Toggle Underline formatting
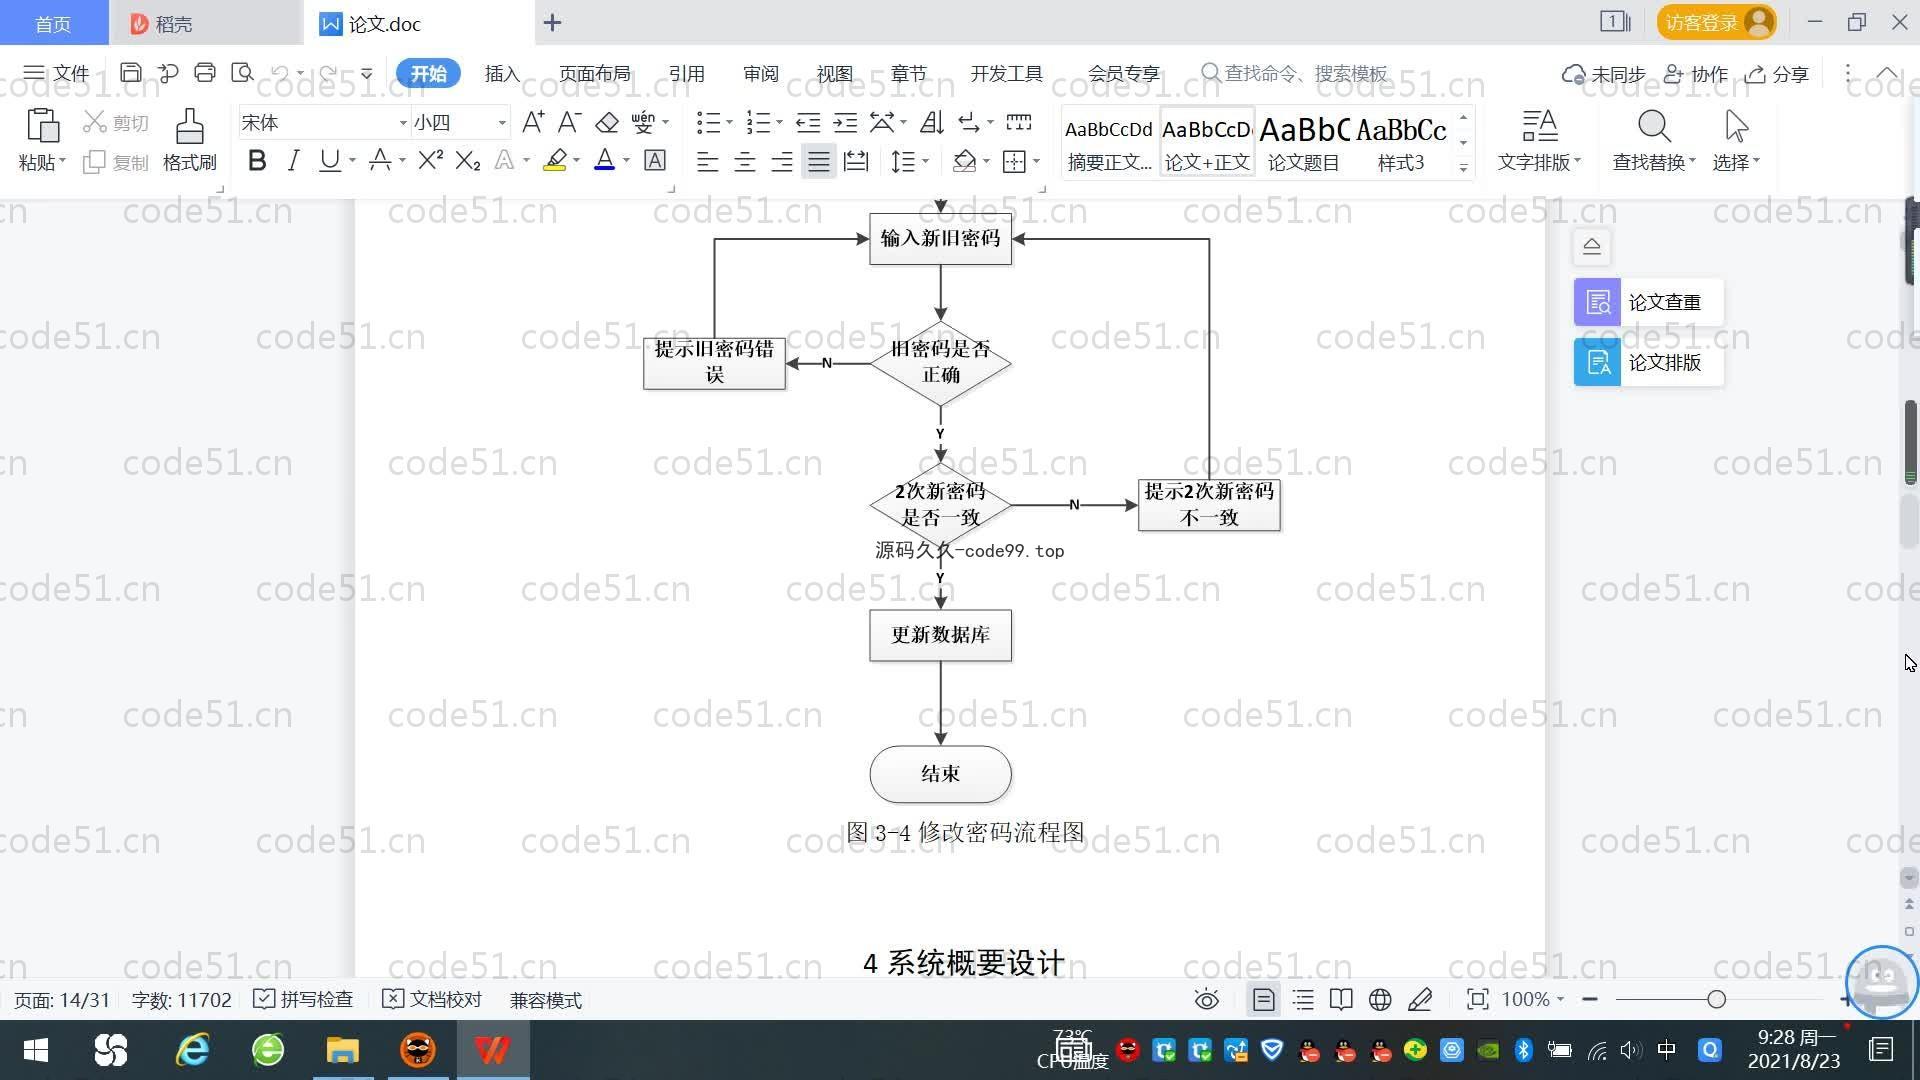 coord(330,160)
